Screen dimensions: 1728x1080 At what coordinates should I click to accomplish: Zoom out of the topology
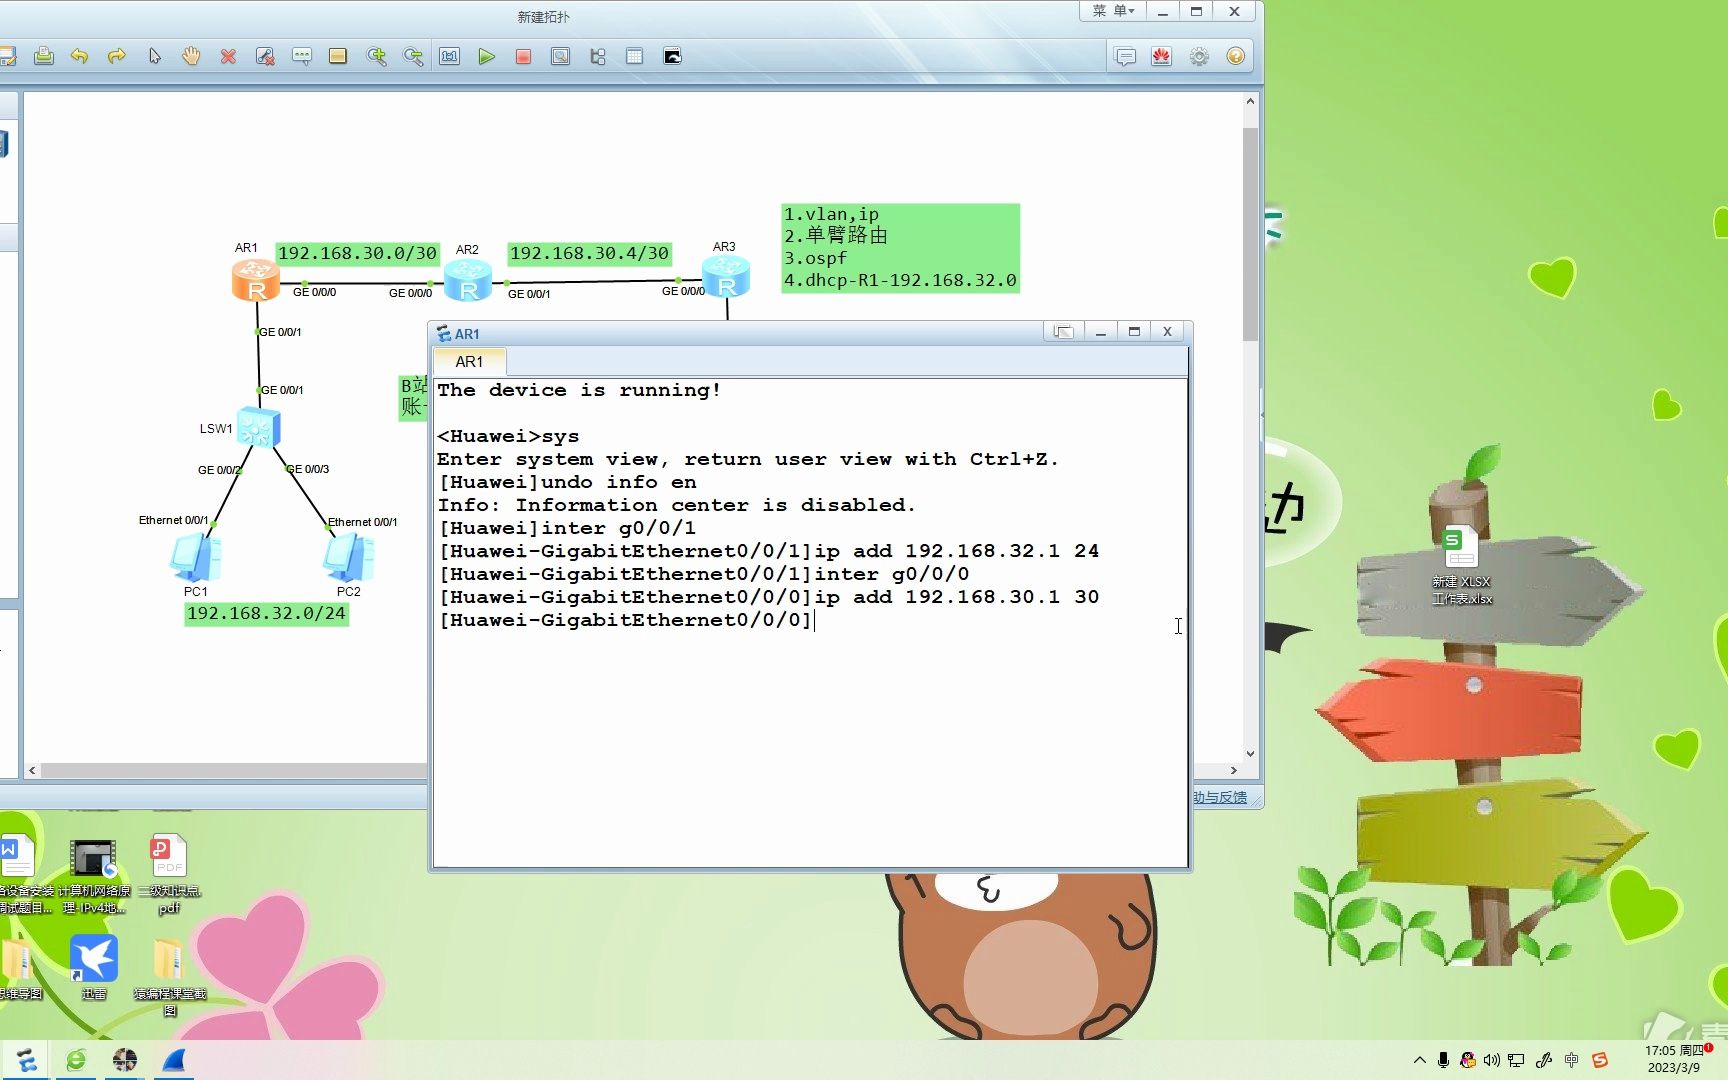click(413, 56)
